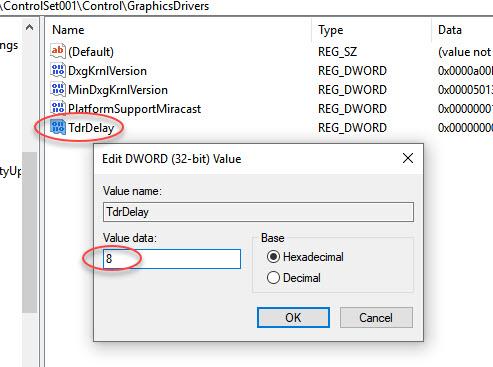This screenshot has height=367, width=493.
Task: Click the Data column header
Action: pyautogui.click(x=450, y=30)
